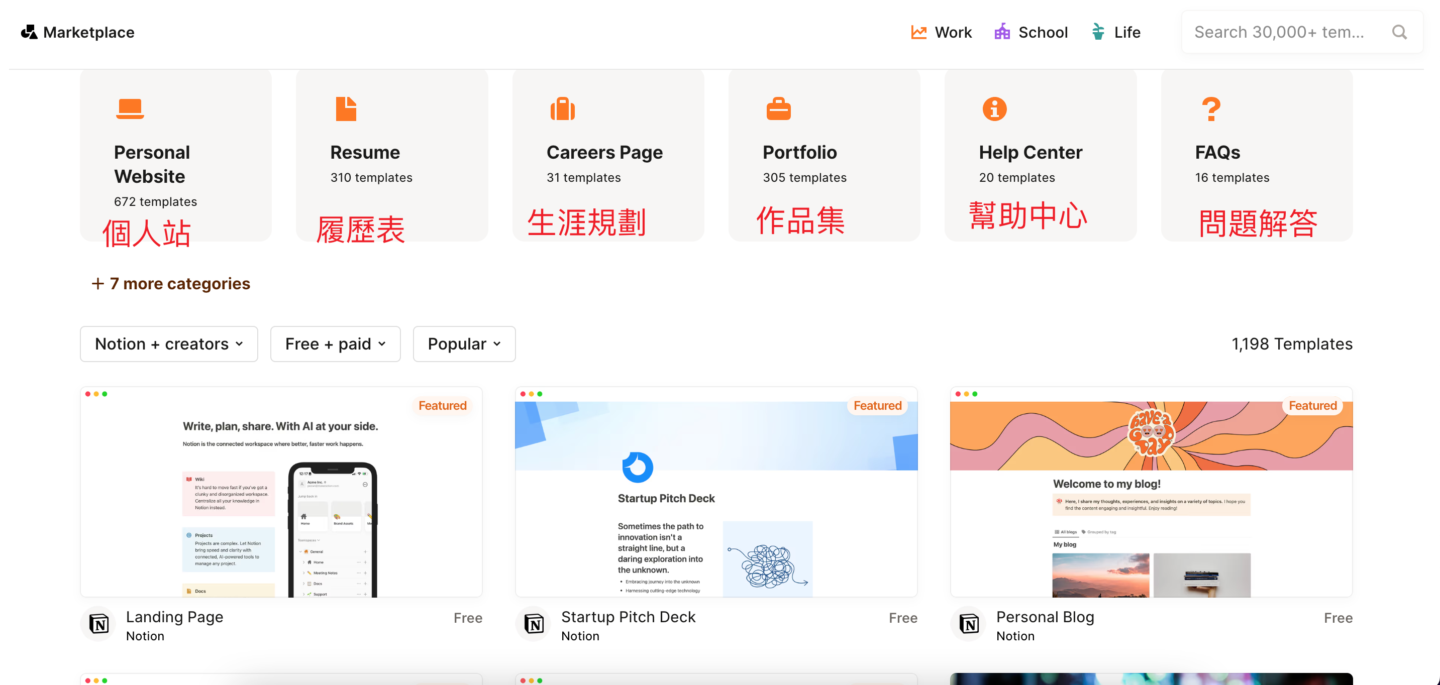Open the Personal Website category title
The width and height of the screenshot is (1440, 685).
click(x=152, y=164)
